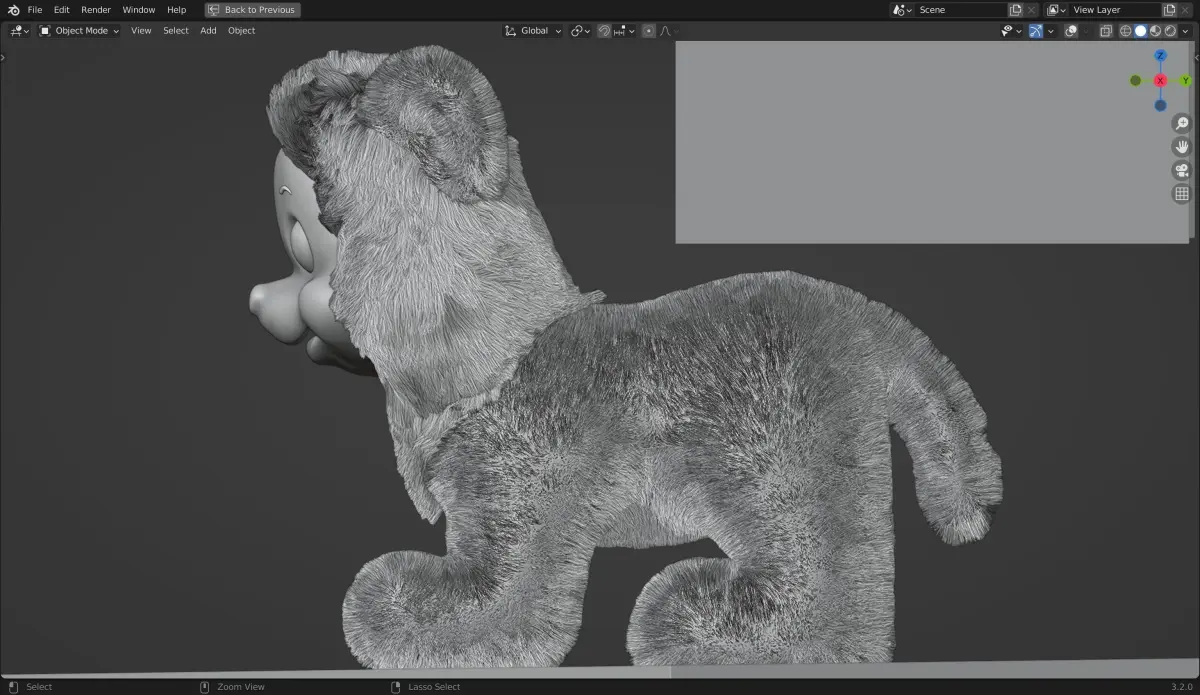Open the Window menu
The image size is (1200, 695).
139,10
